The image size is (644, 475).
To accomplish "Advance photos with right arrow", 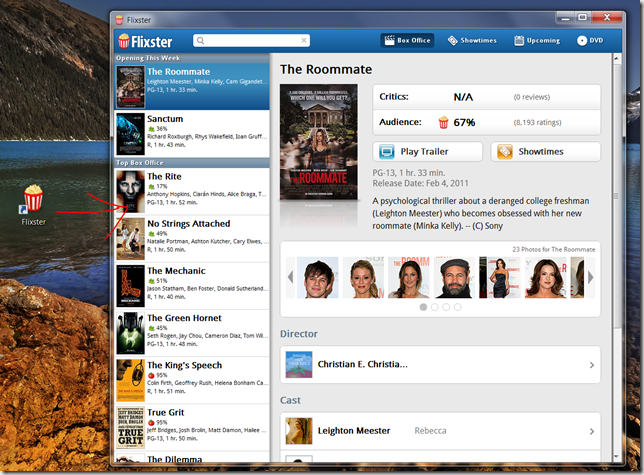I will point(590,278).
